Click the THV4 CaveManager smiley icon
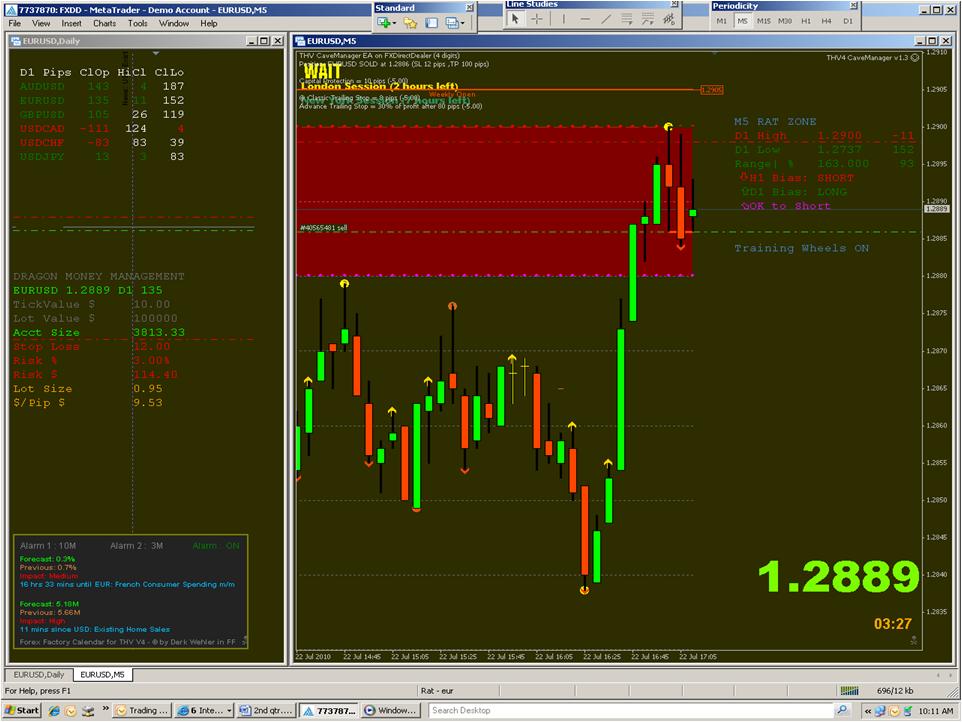The width and height of the screenshot is (962, 722). [915, 58]
